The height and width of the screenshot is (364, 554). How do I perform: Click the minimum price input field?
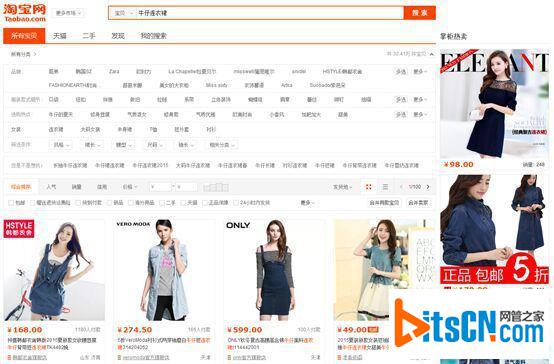point(161,187)
